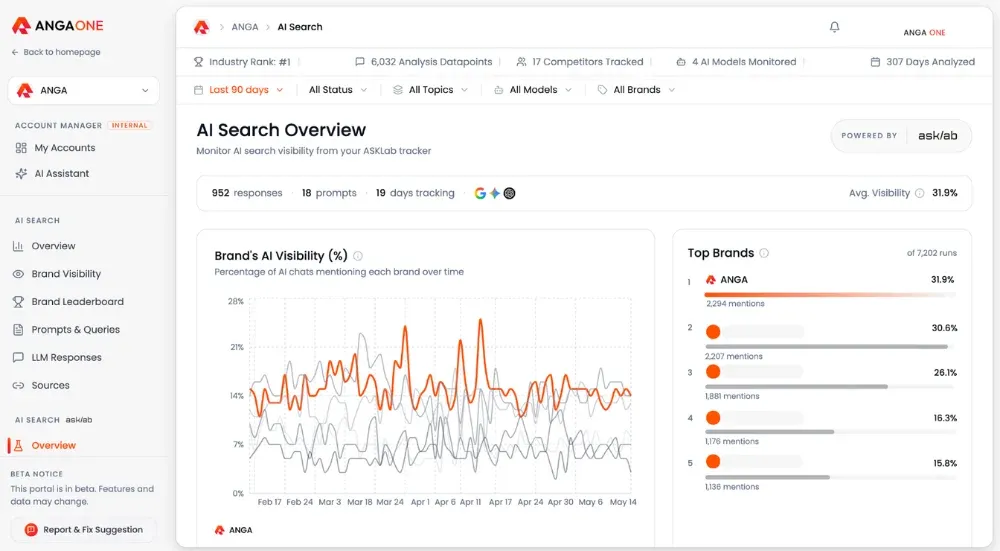Click info icon beside Brand's AI Visibility
This screenshot has height=551, width=1000.
pos(358,256)
